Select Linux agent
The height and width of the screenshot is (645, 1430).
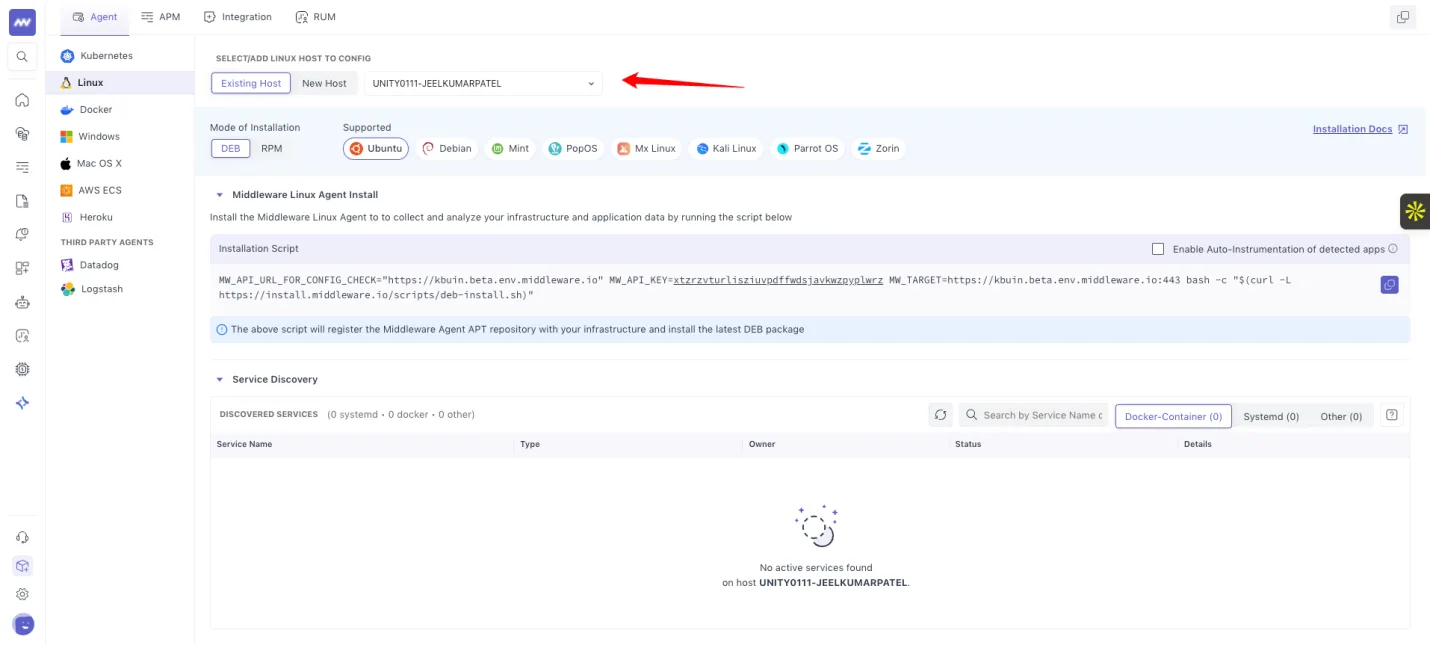coord(120,83)
